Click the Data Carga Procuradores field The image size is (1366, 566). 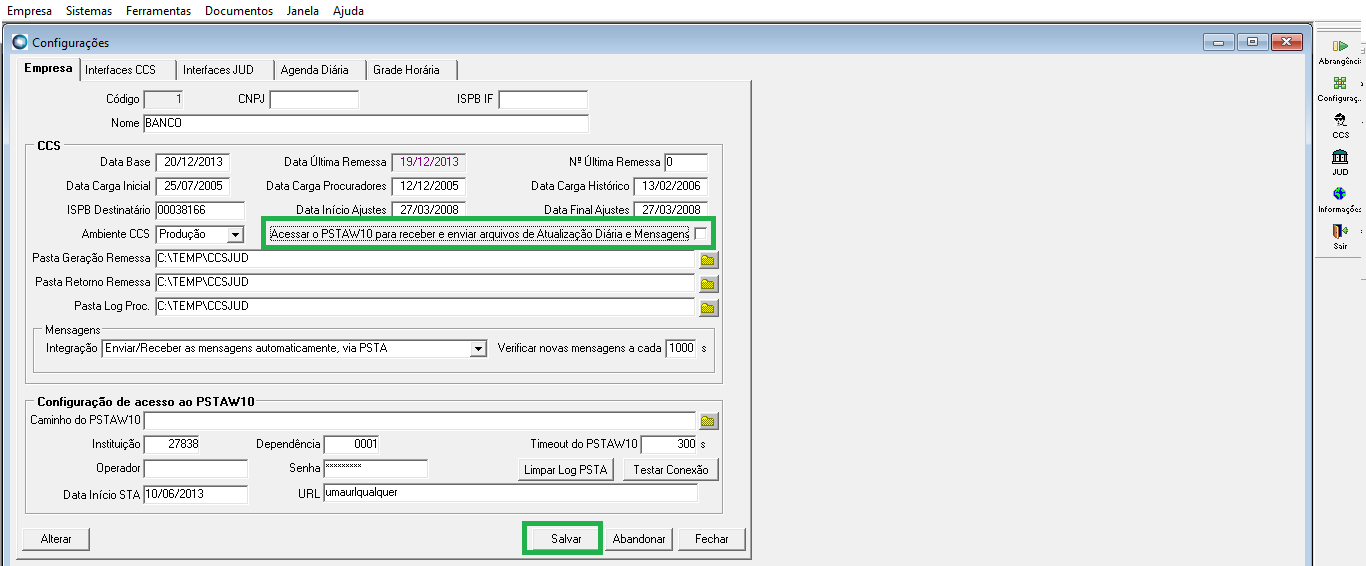pyautogui.click(x=428, y=186)
